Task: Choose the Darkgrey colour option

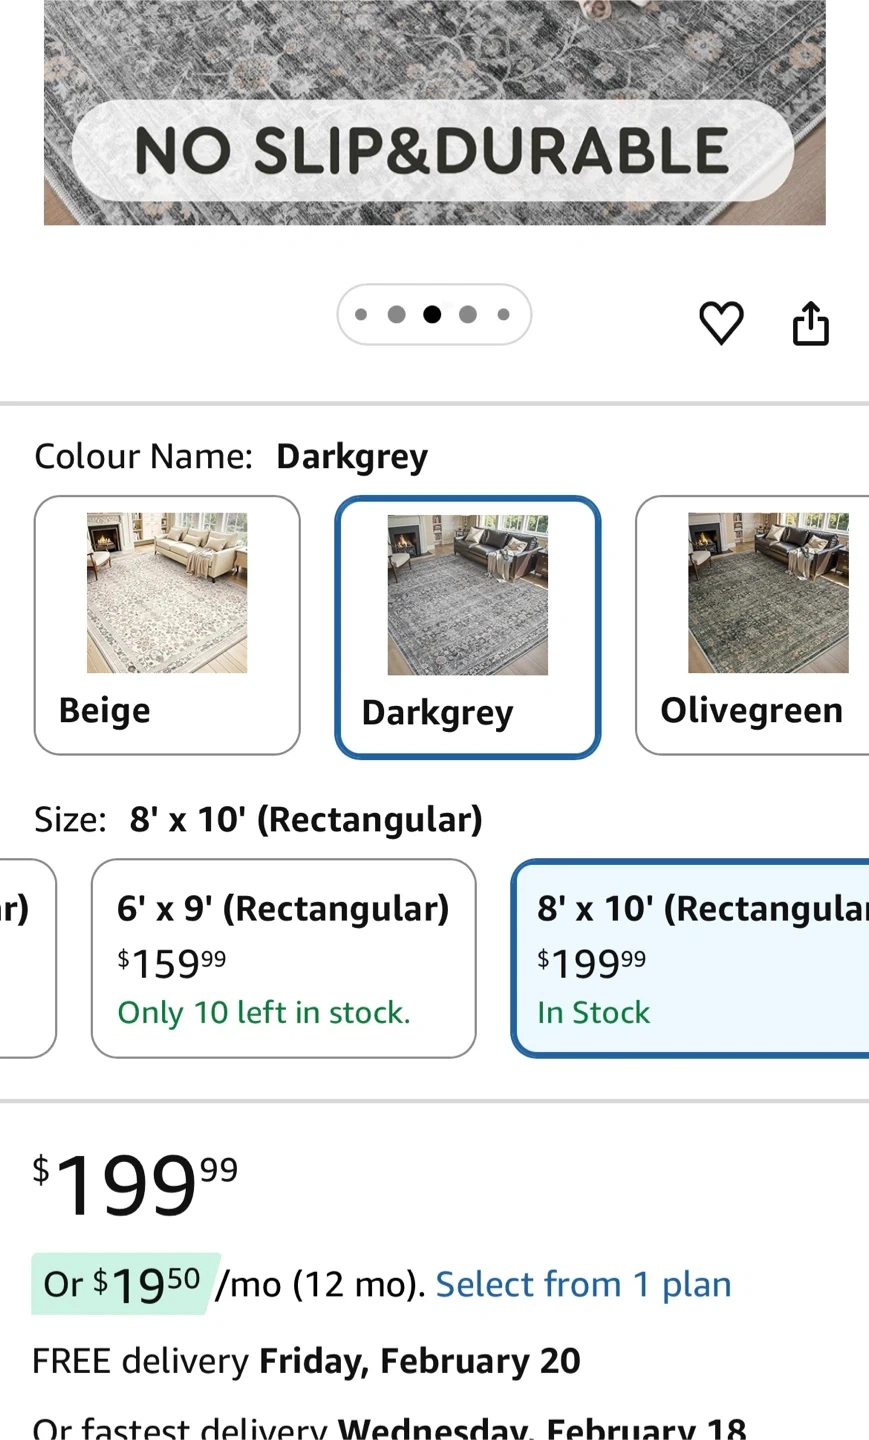Action: pyautogui.click(x=467, y=627)
